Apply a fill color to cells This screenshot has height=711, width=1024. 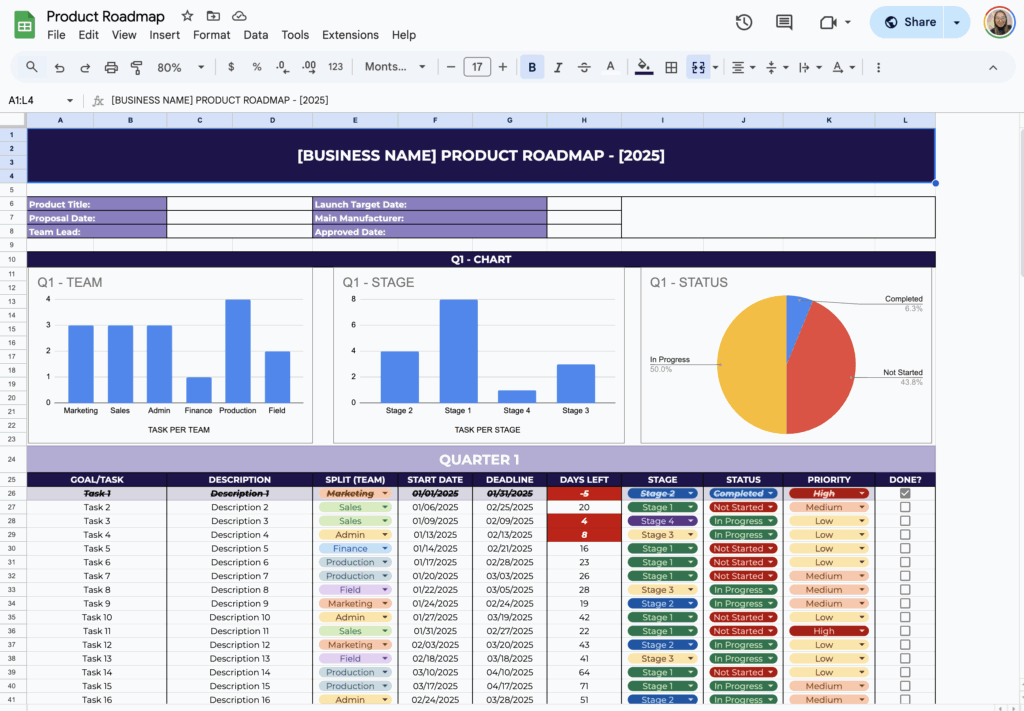[644, 66]
